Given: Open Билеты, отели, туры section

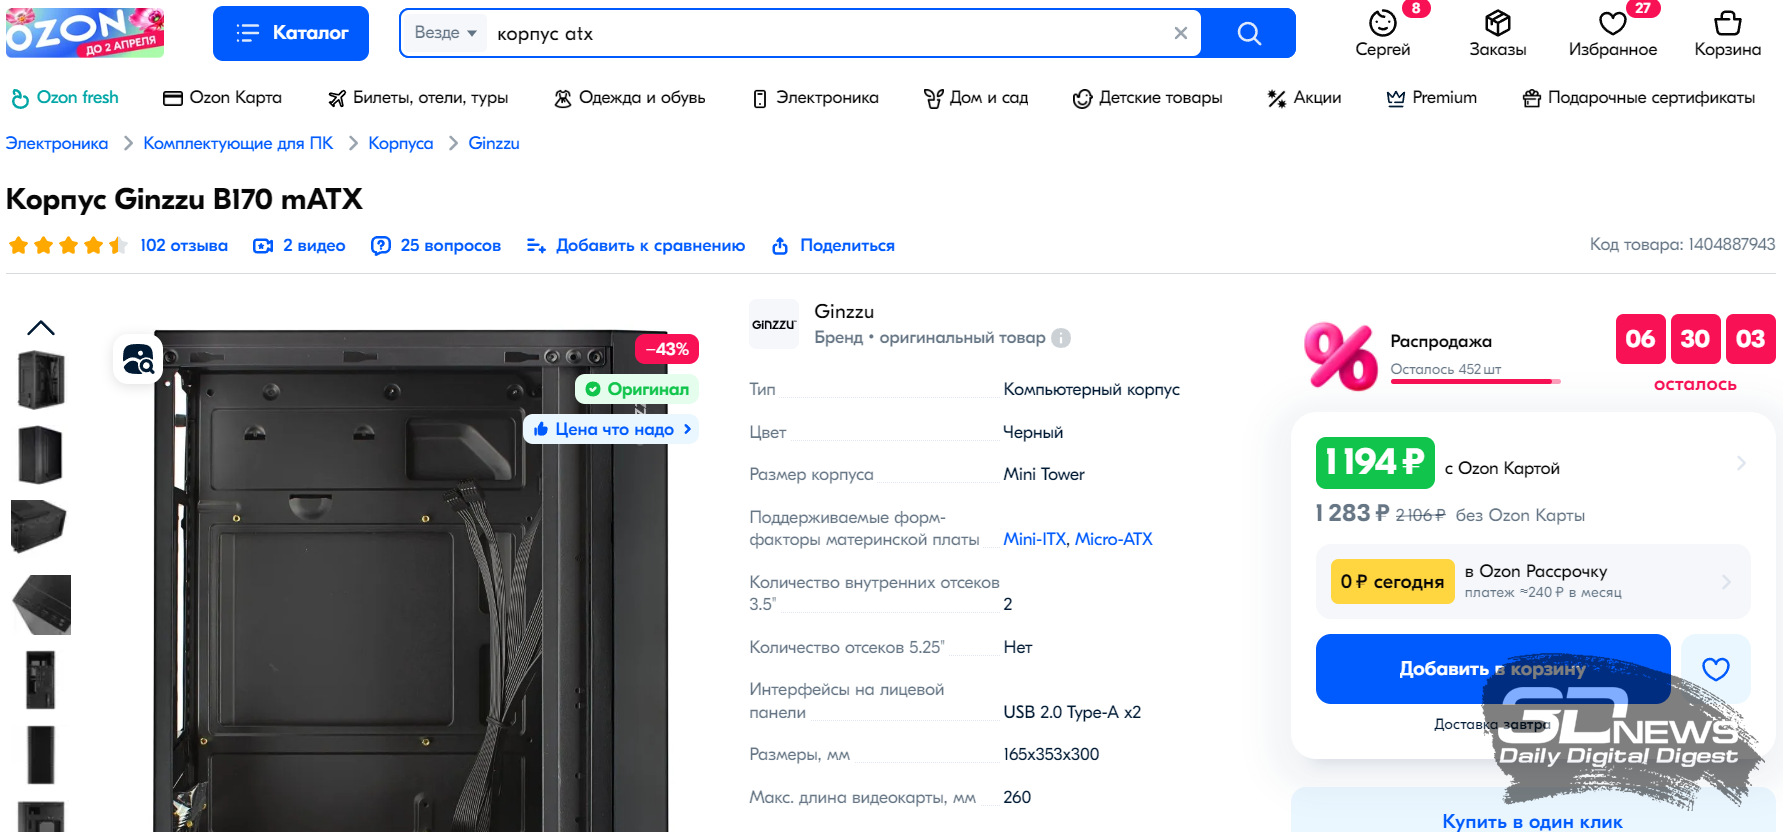Looking at the screenshot, I should click(x=418, y=98).
